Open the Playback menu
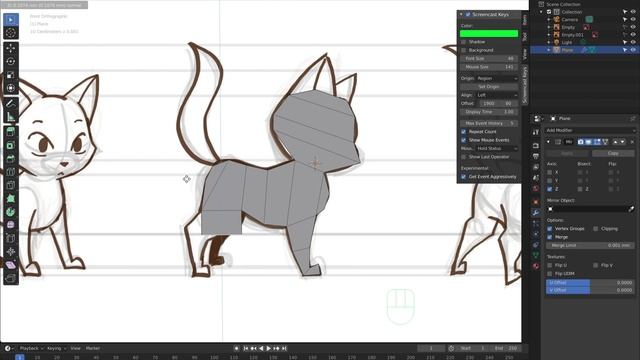 point(31,349)
